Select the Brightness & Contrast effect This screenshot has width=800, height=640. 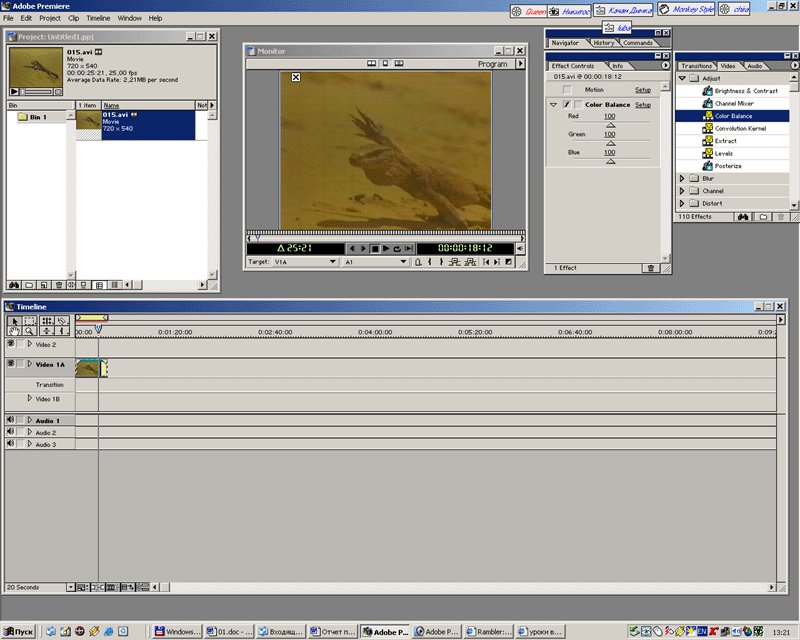coord(747,91)
